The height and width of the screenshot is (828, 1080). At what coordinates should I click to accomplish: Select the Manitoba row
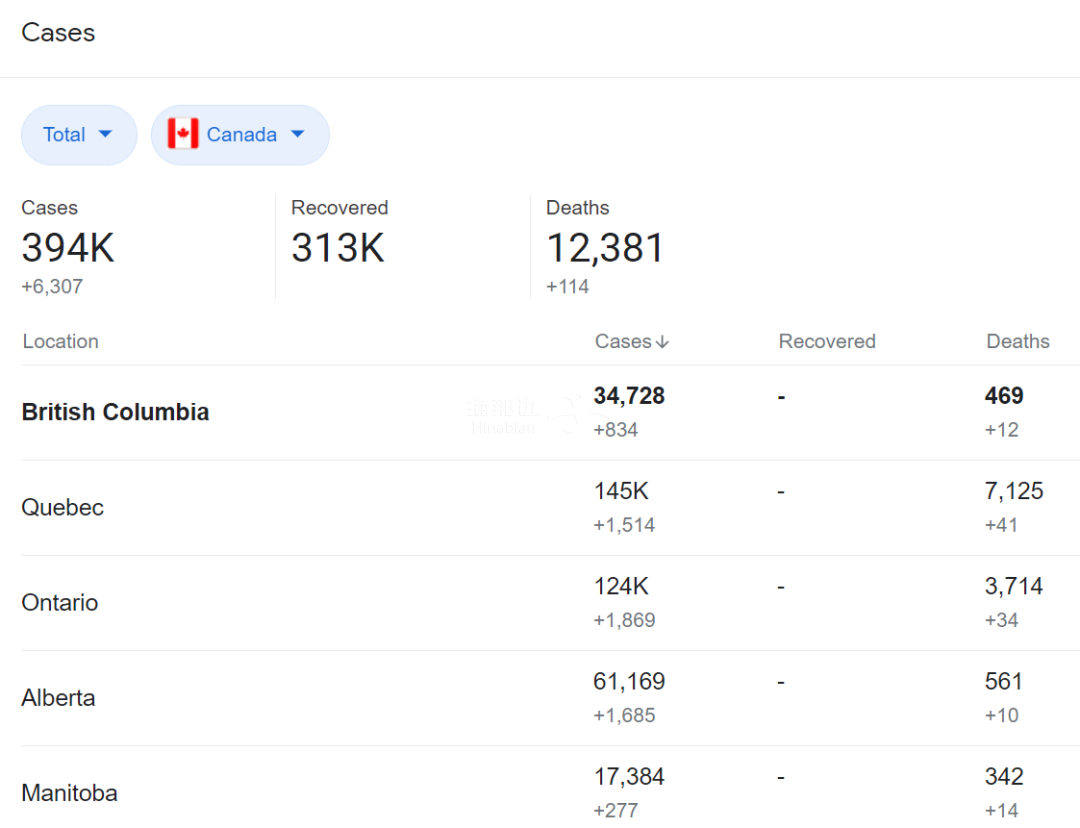[x=69, y=792]
